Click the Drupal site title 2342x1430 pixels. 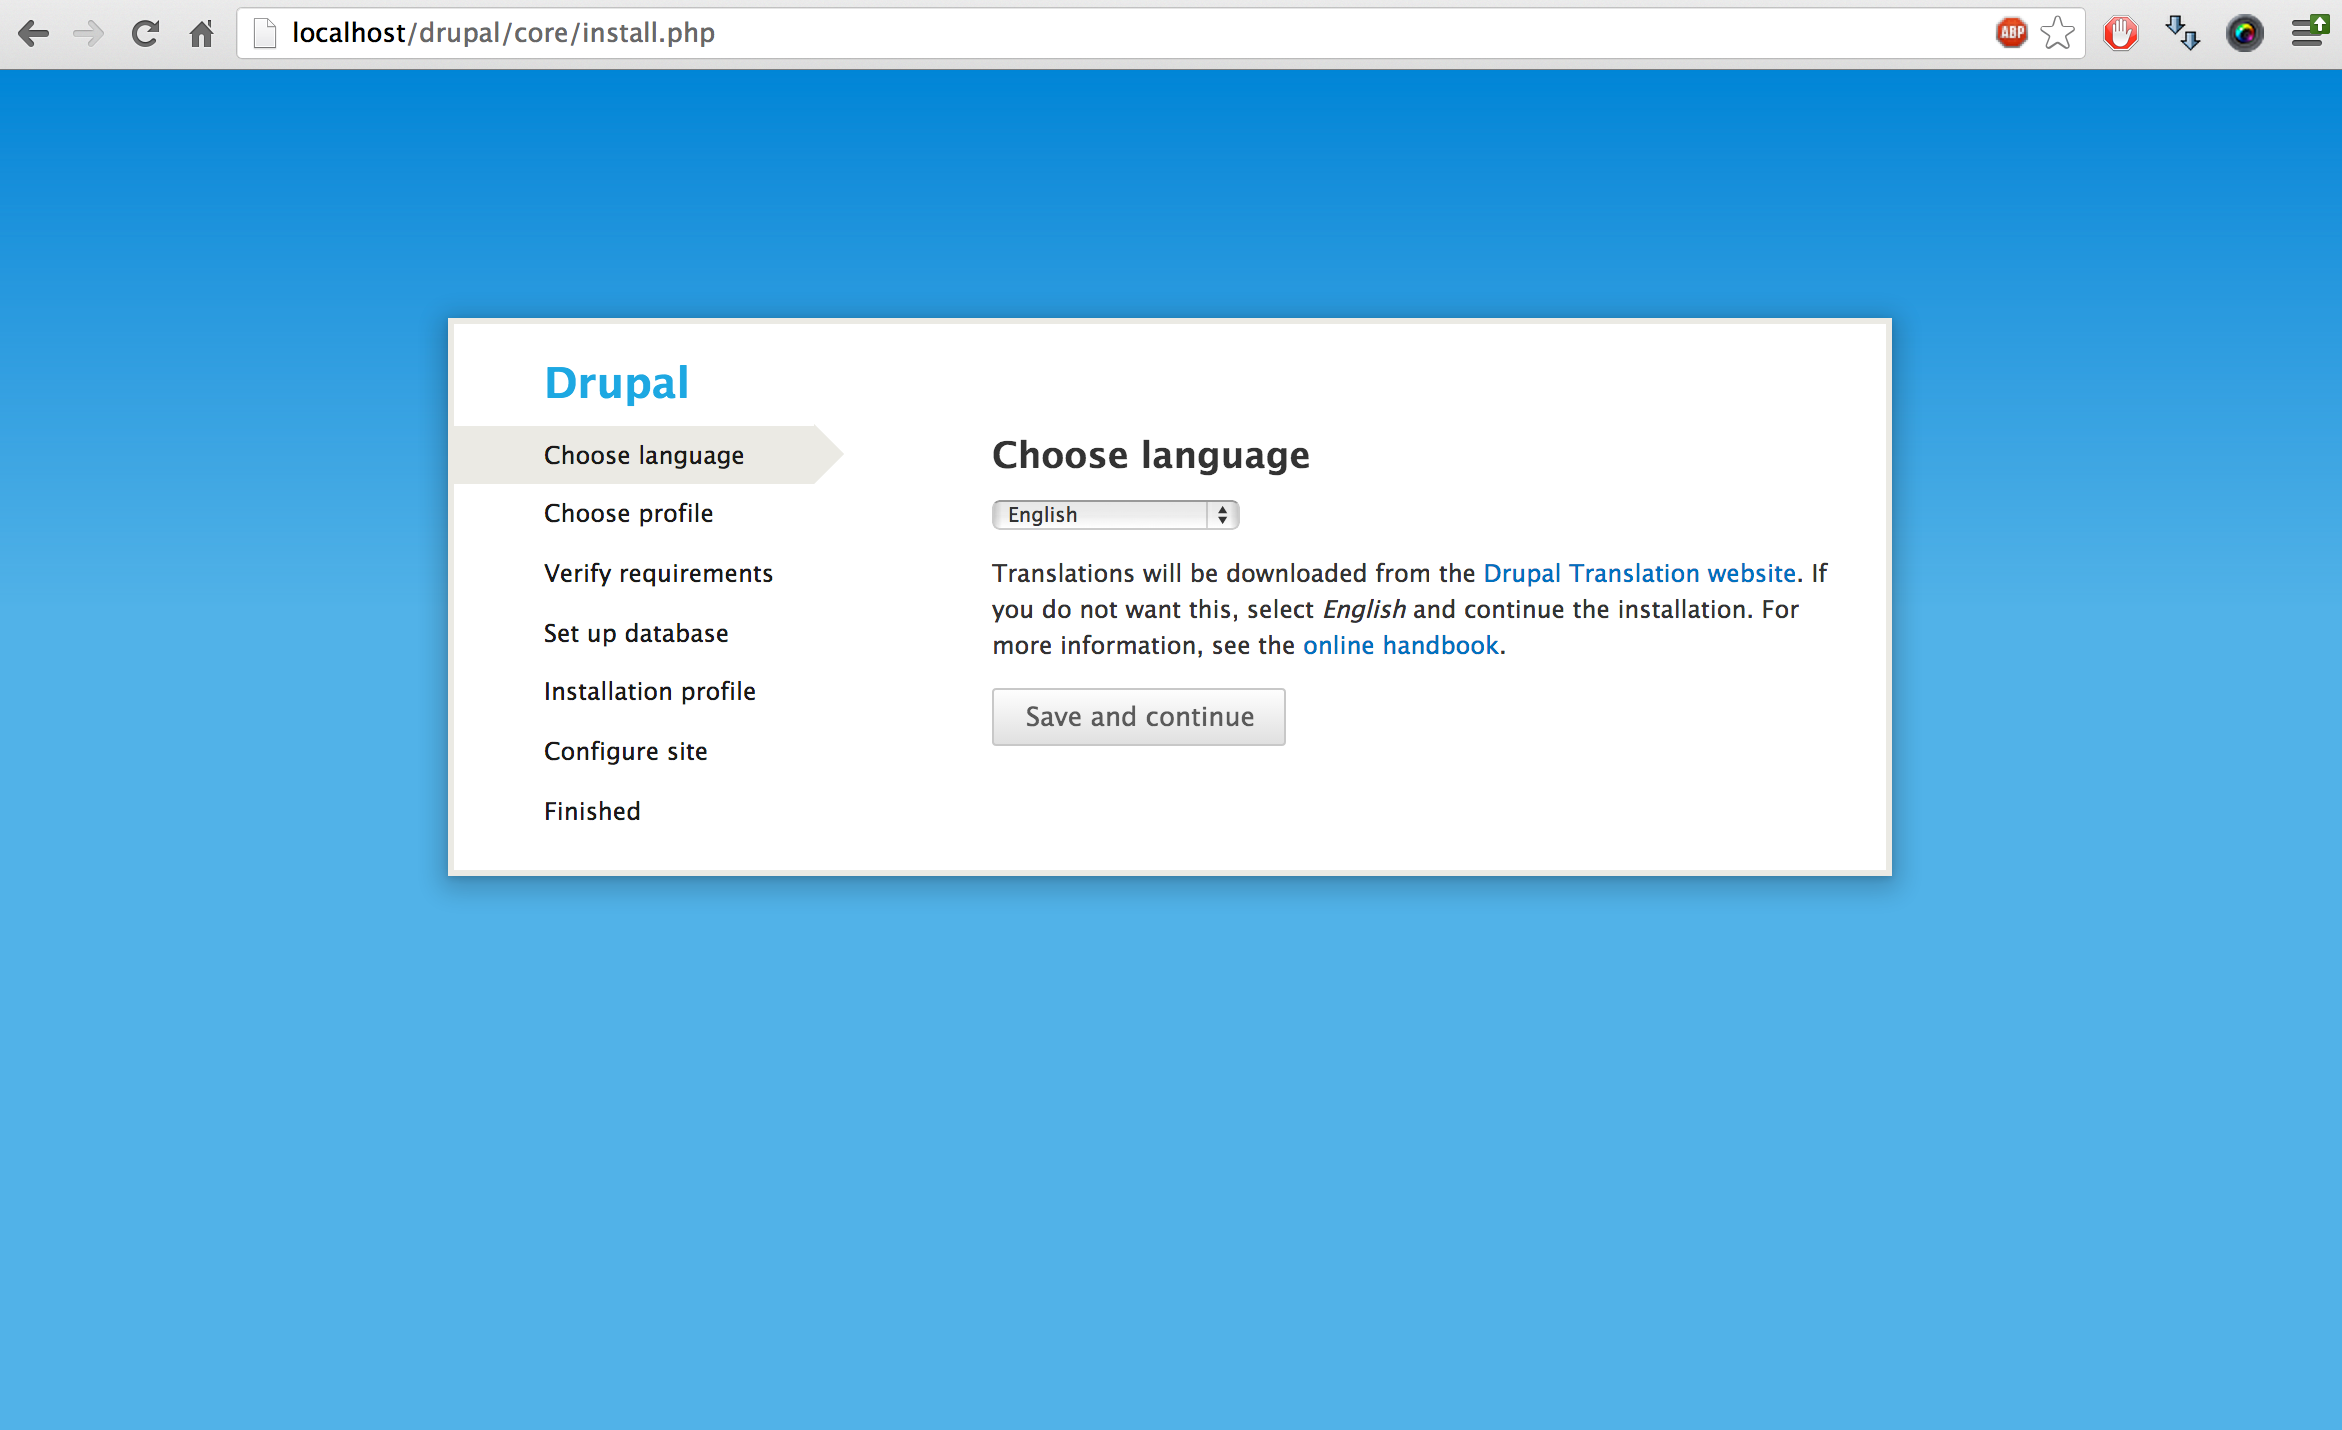click(616, 383)
